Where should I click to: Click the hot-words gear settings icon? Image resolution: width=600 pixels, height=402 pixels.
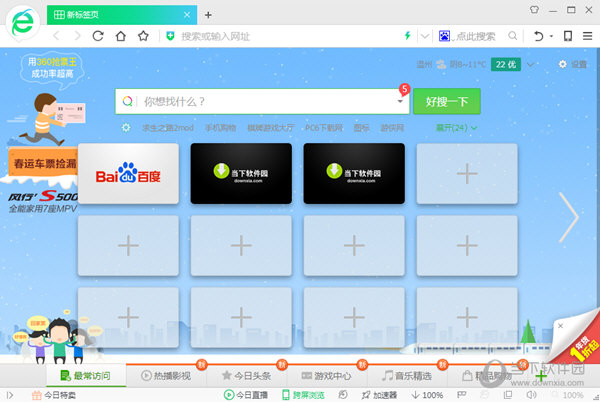point(126,127)
